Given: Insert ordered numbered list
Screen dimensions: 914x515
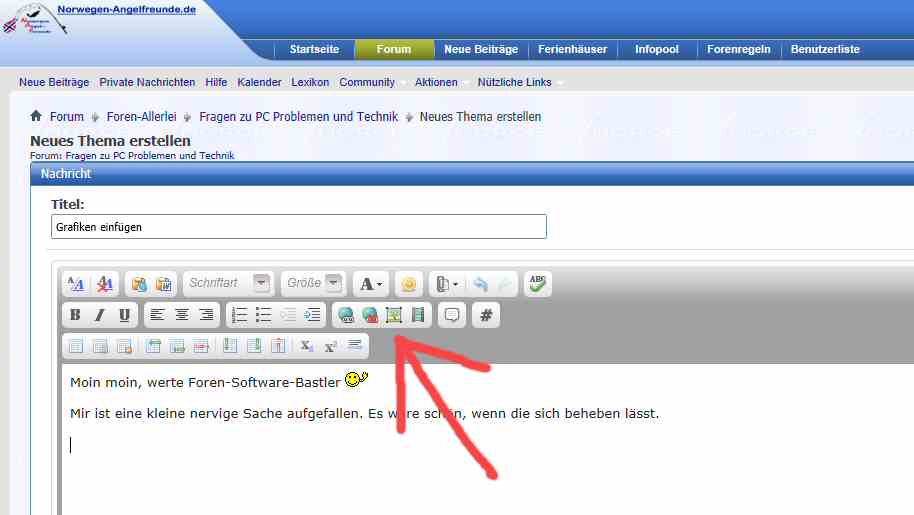Looking at the screenshot, I should click(239, 315).
